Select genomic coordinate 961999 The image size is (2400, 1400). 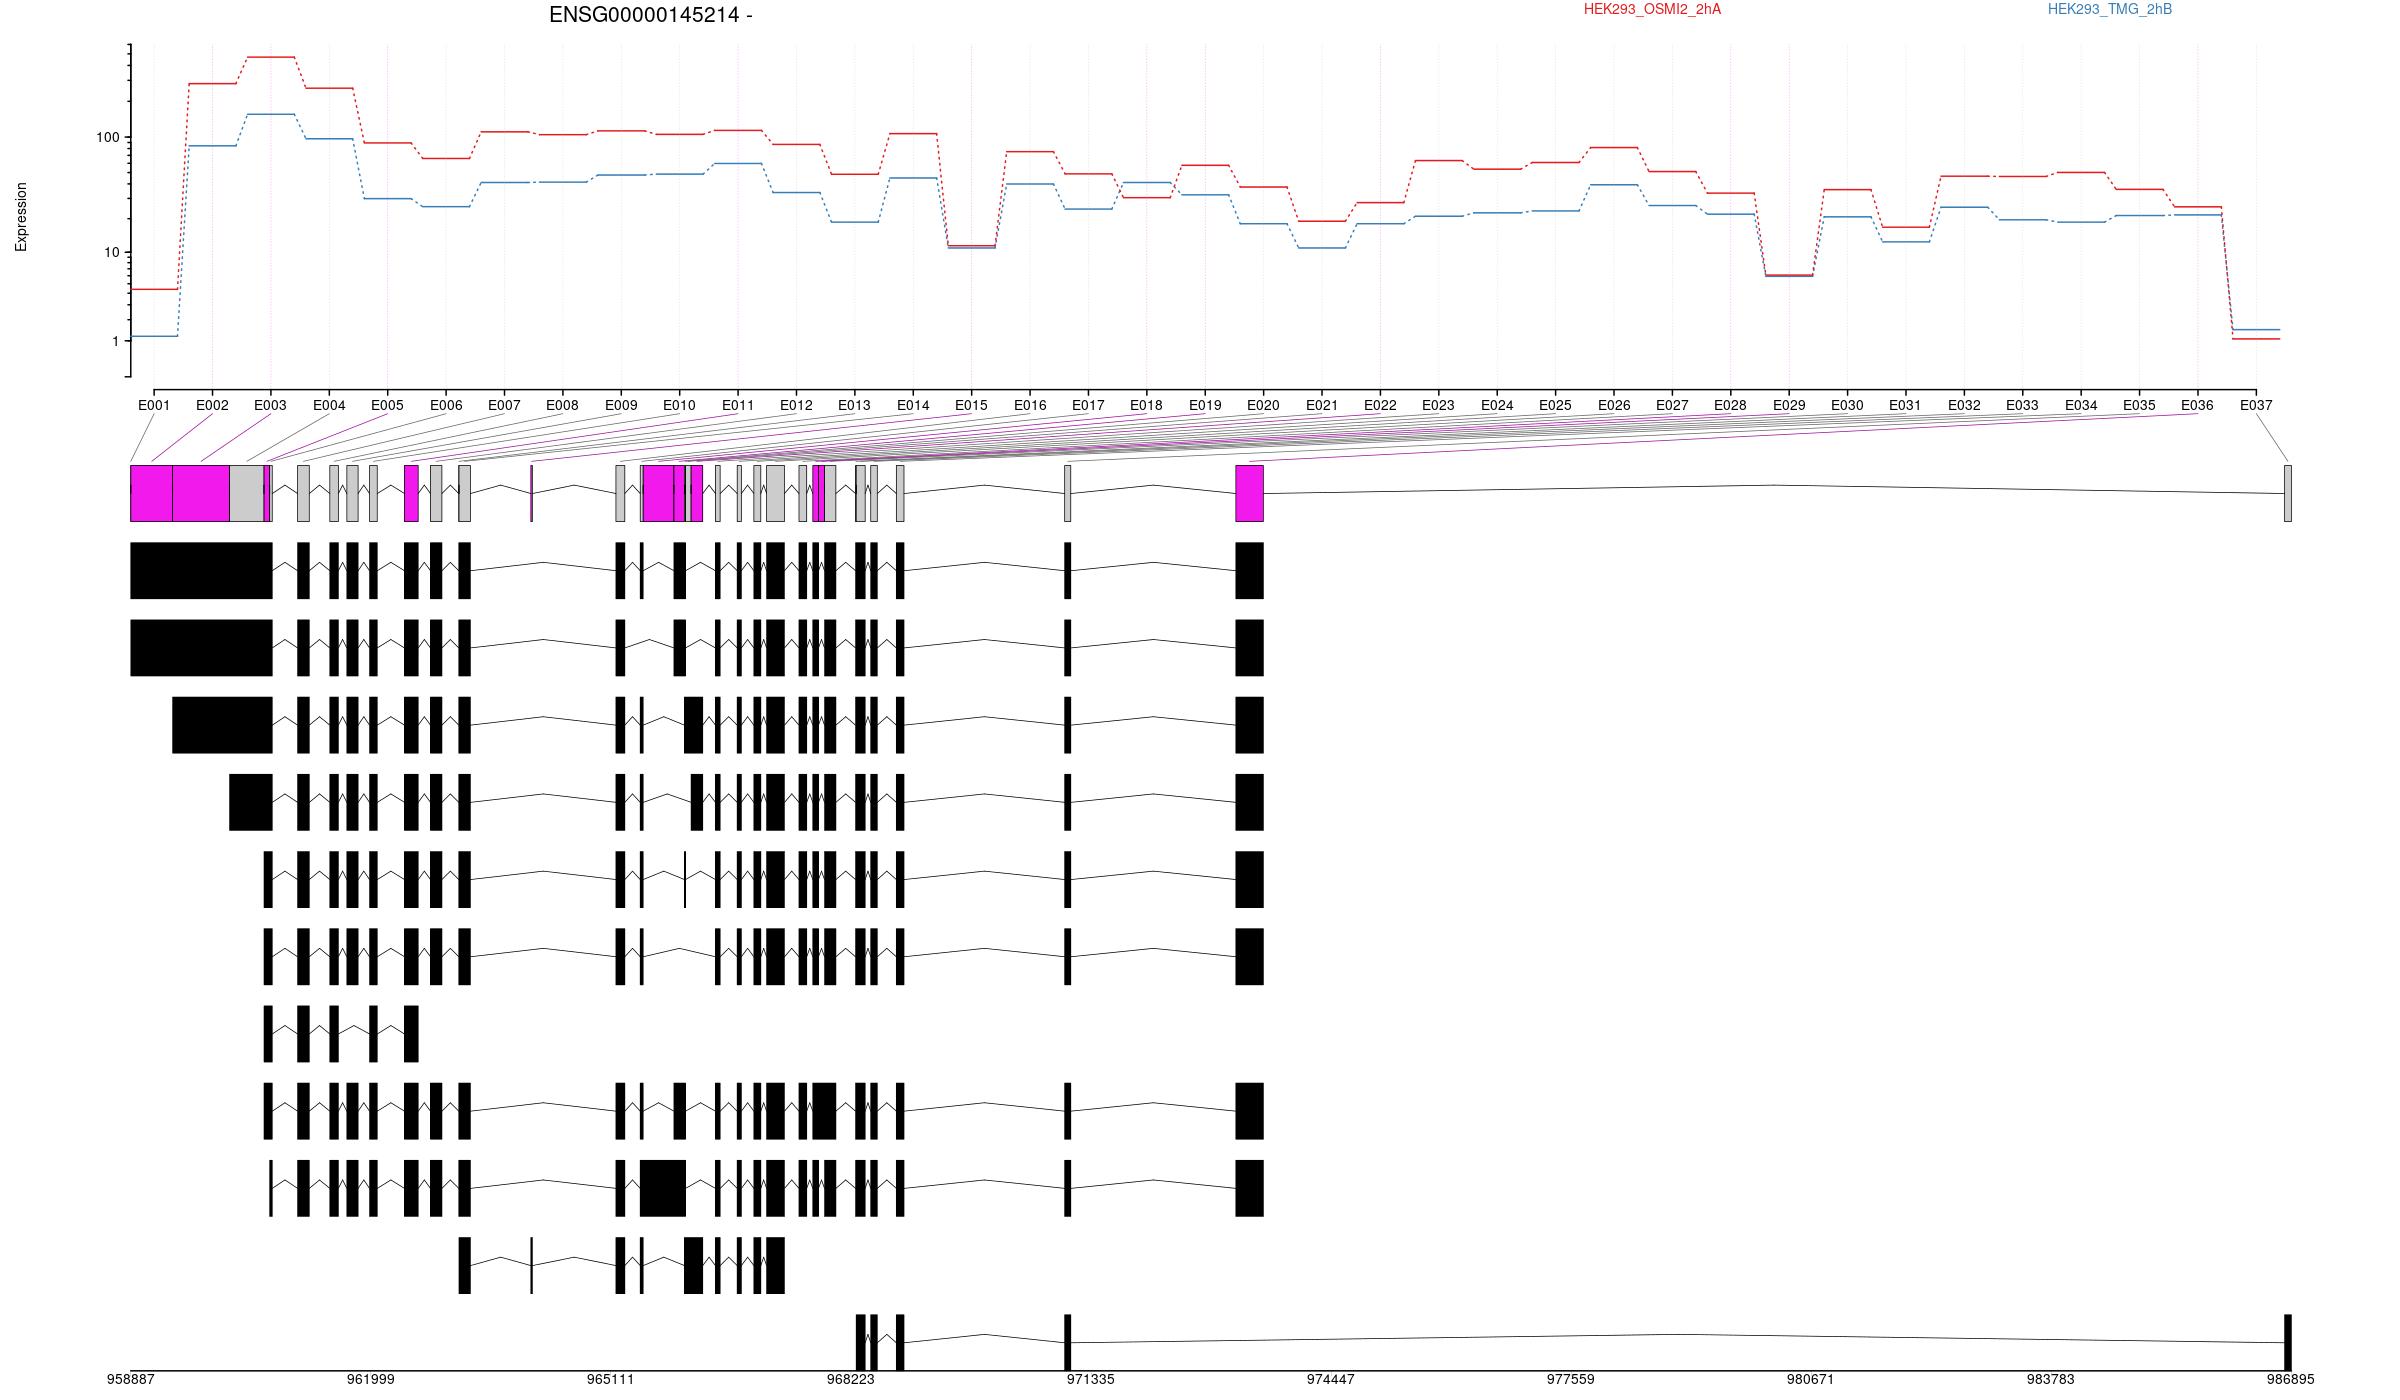371,1380
